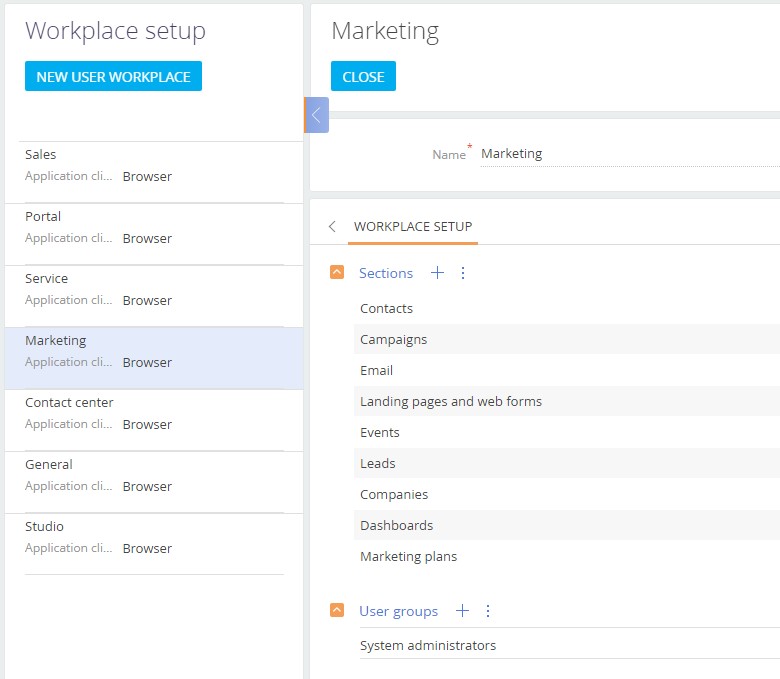Click the Sections heading link
The image size is (780, 679).
[386, 273]
